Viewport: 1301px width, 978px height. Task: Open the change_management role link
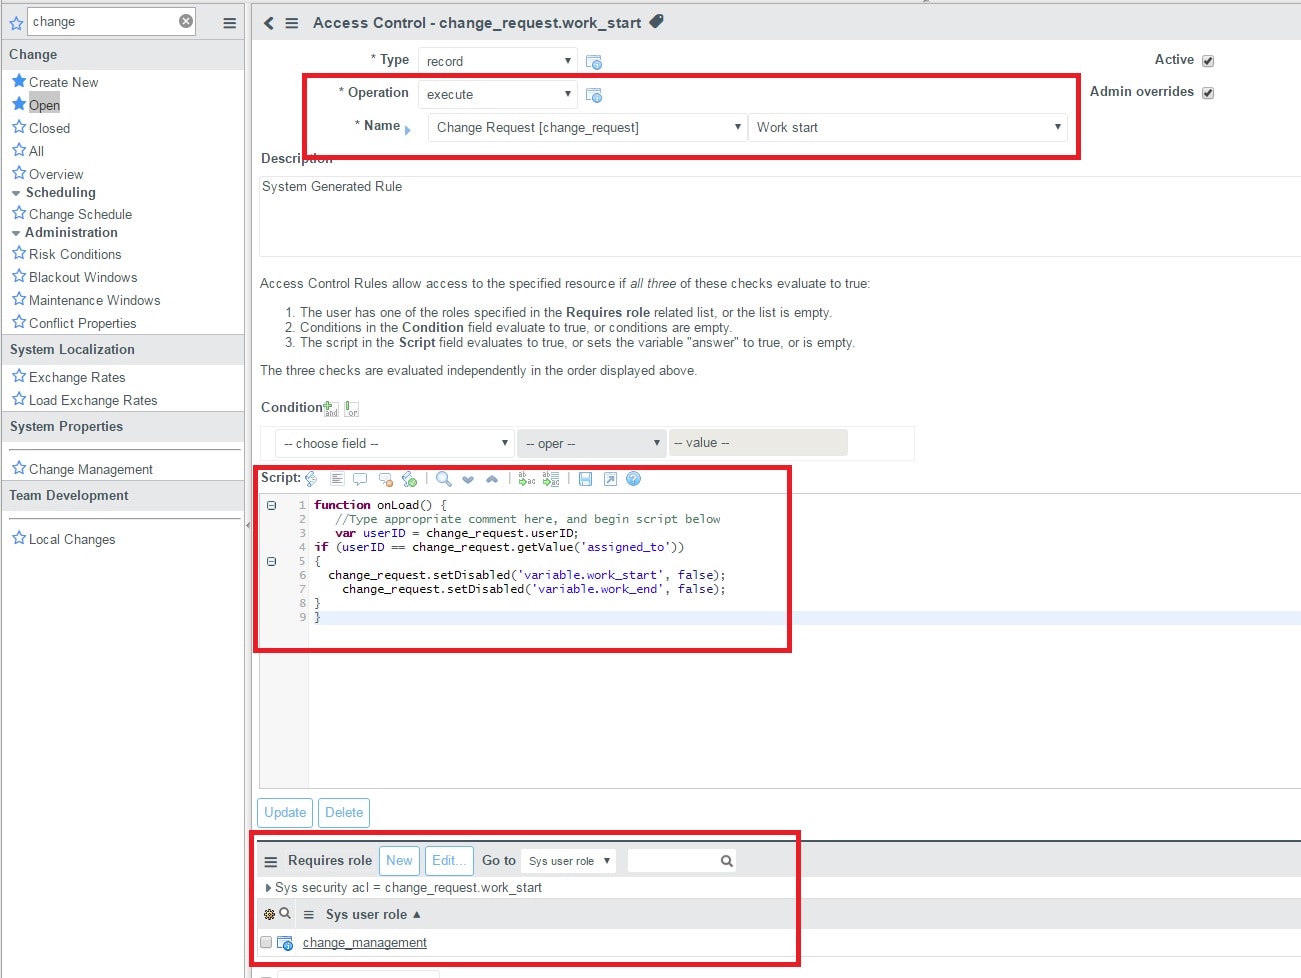[x=364, y=942]
